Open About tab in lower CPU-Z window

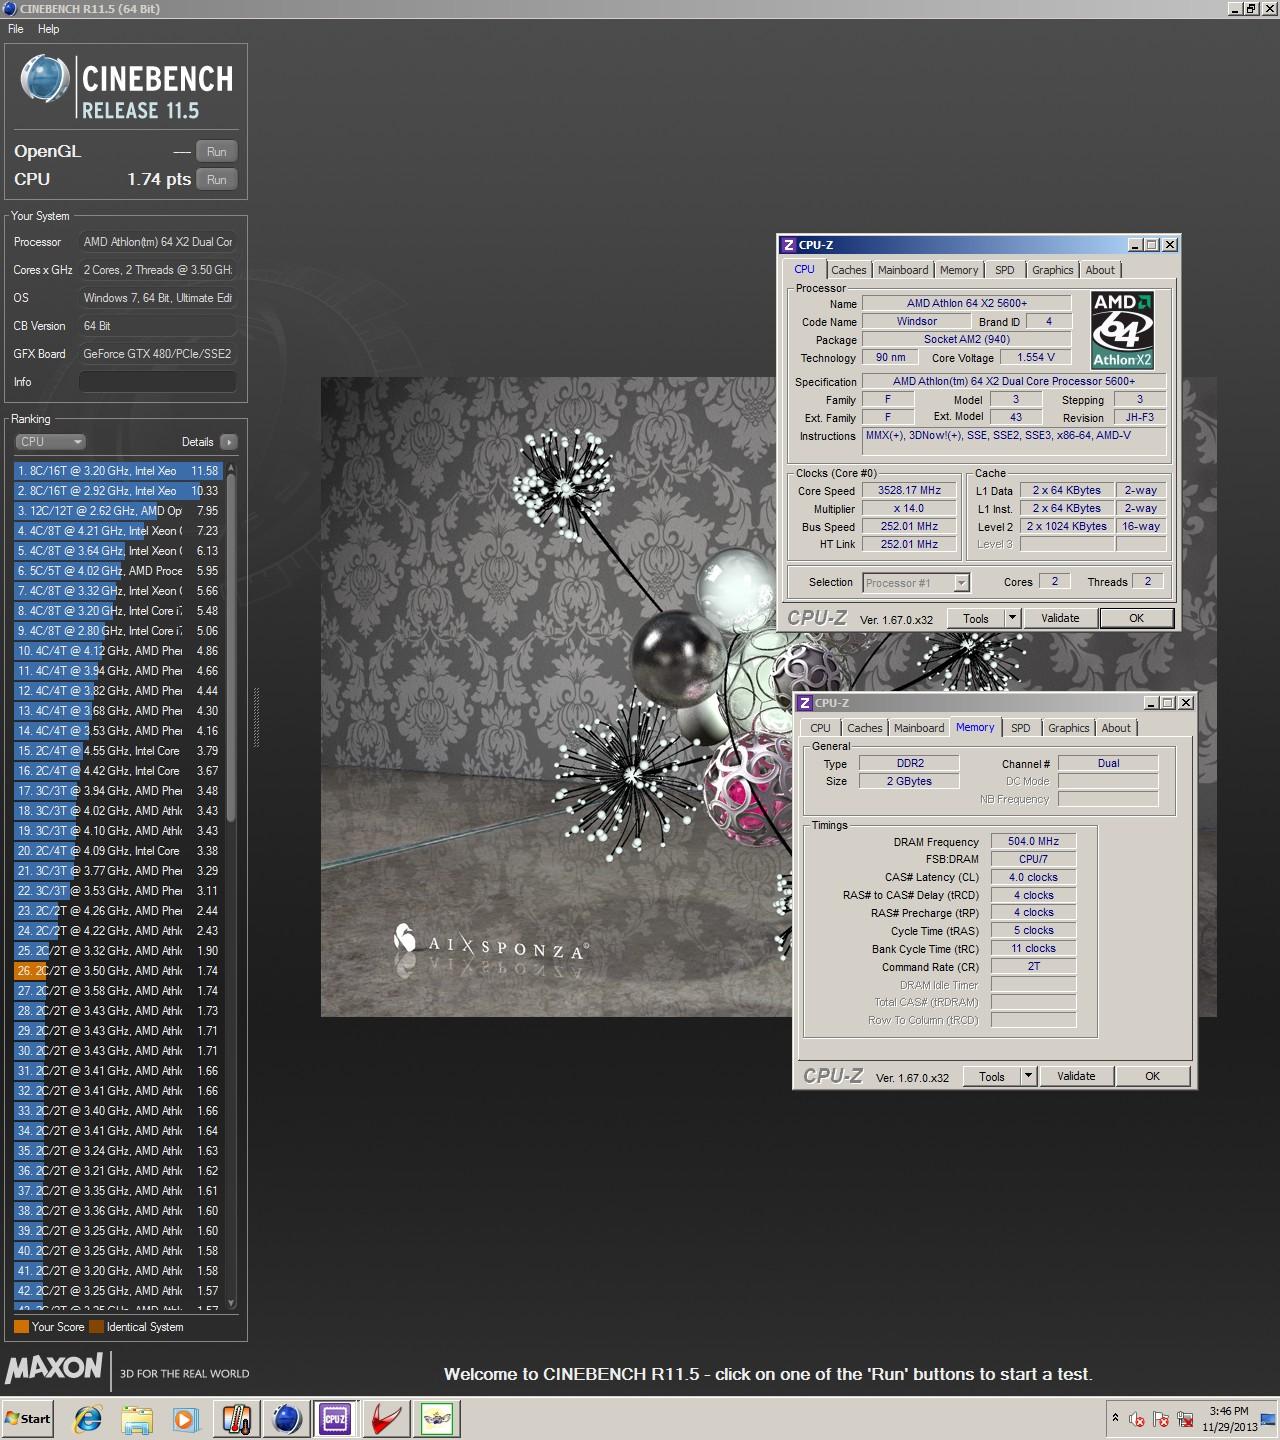tap(1116, 728)
